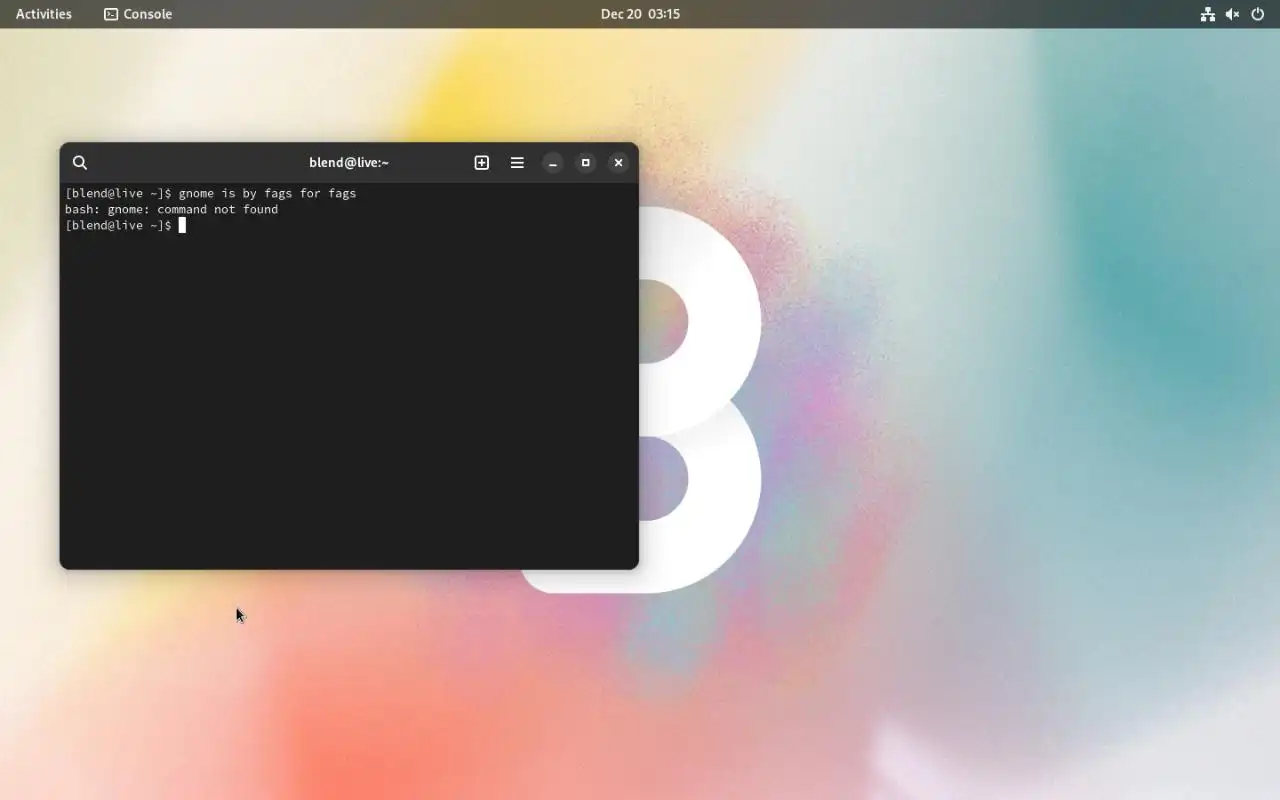Image resolution: width=1280 pixels, height=800 pixels.
Task: Open the Activities overview
Action: tap(44, 14)
